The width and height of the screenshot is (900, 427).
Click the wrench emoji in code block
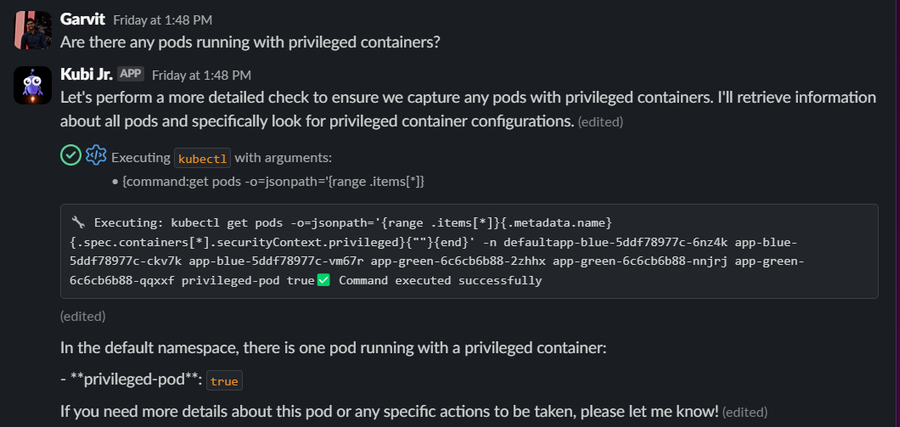(79, 221)
